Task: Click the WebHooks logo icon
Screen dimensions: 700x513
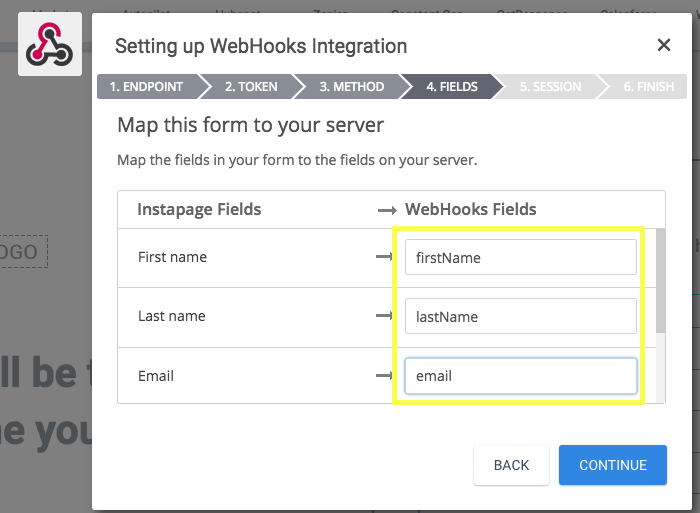Action: pyautogui.click(x=50, y=44)
